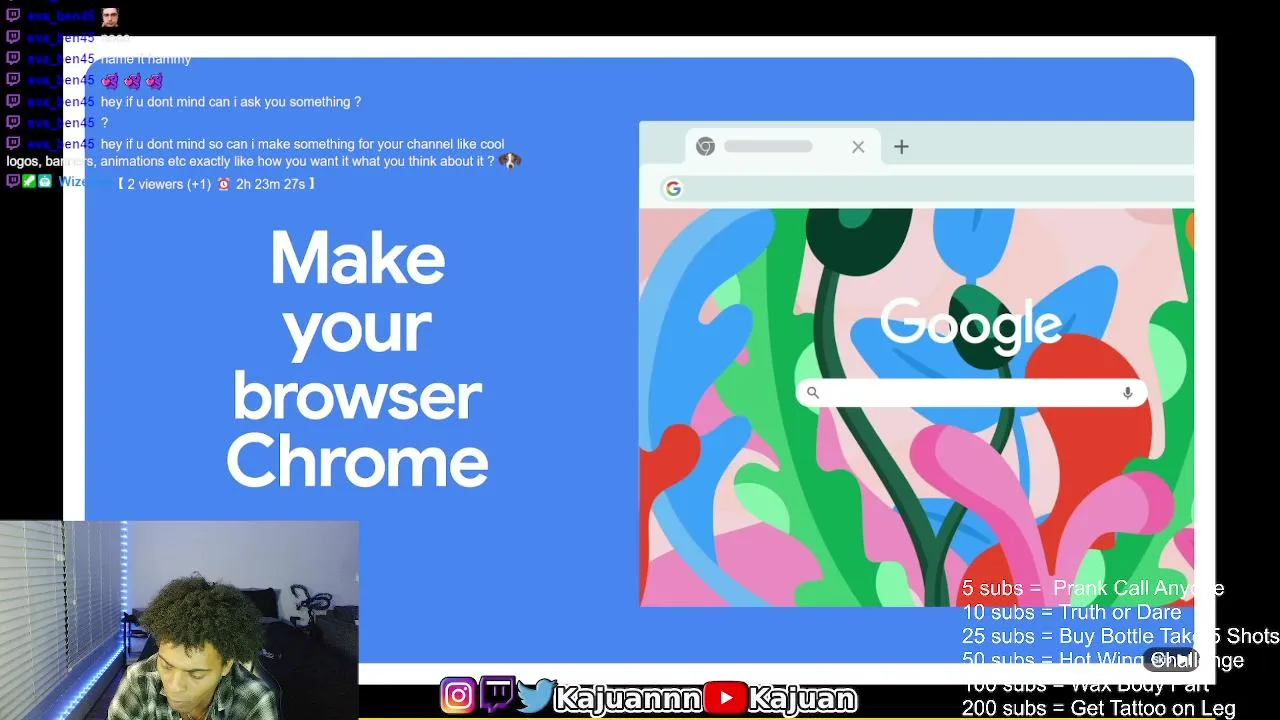The image size is (1280, 720).
Task: Click the Twitch badge beside the lone '?' message
Action: pyautogui.click(x=13, y=122)
